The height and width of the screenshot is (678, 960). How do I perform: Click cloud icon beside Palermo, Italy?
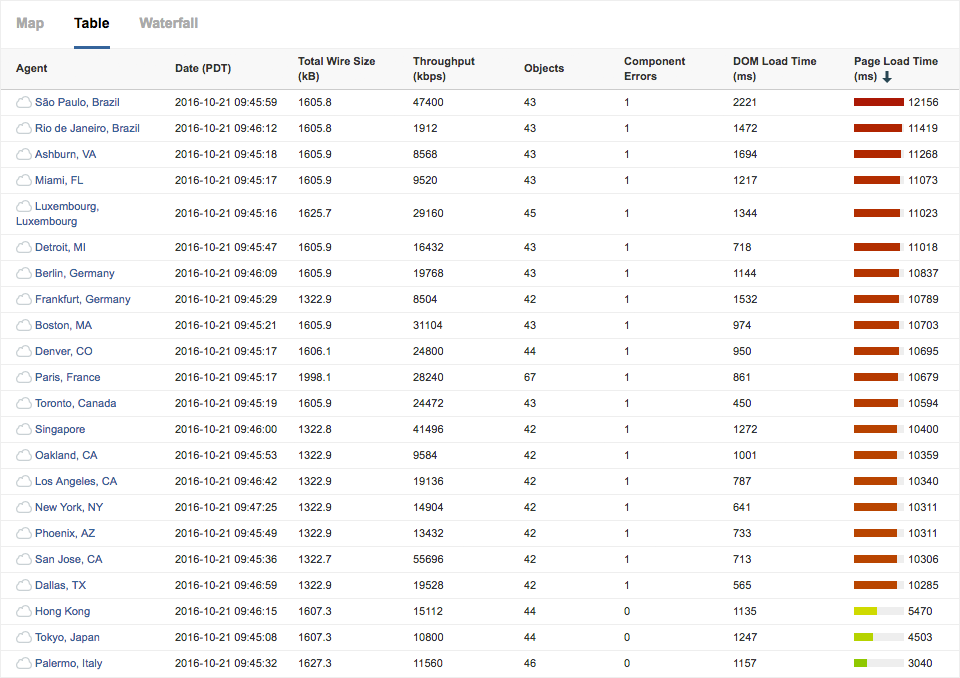click(x=24, y=663)
